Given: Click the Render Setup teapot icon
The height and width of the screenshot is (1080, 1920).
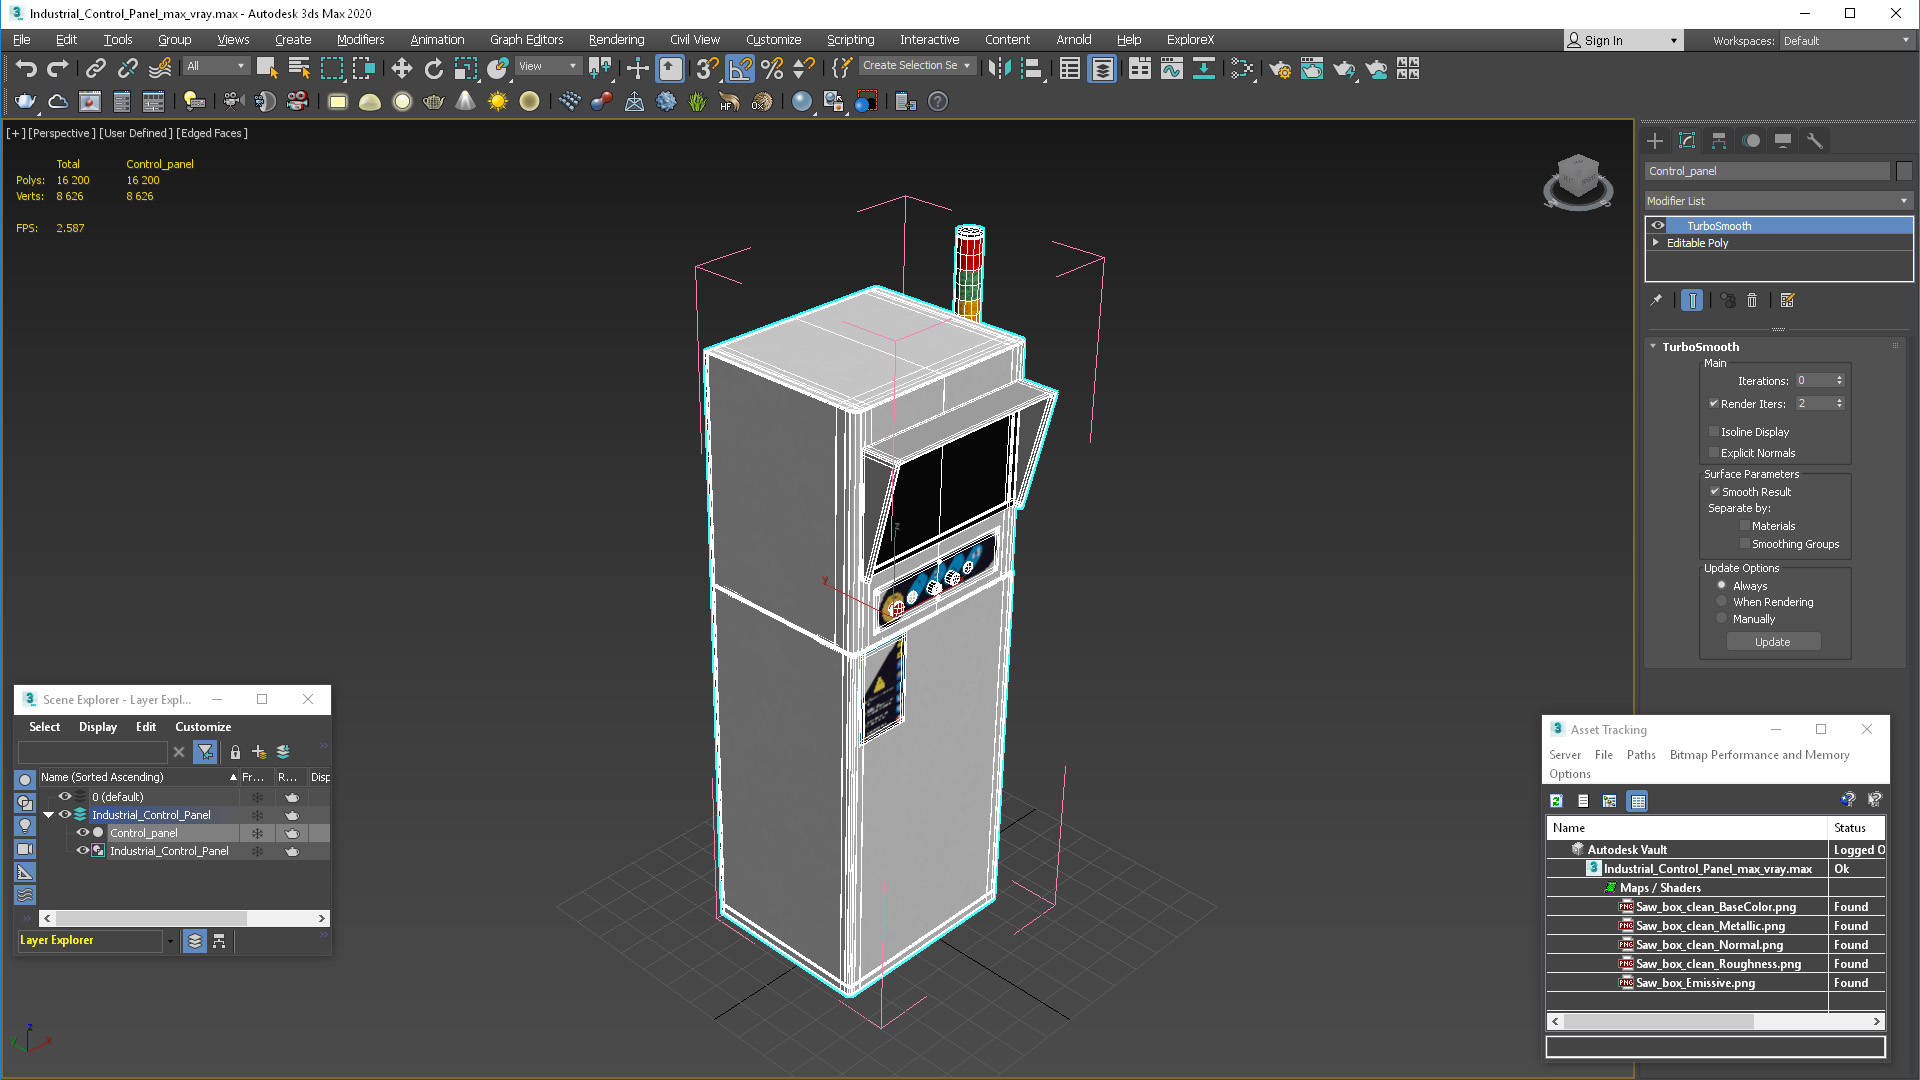Looking at the screenshot, I should [1279, 68].
